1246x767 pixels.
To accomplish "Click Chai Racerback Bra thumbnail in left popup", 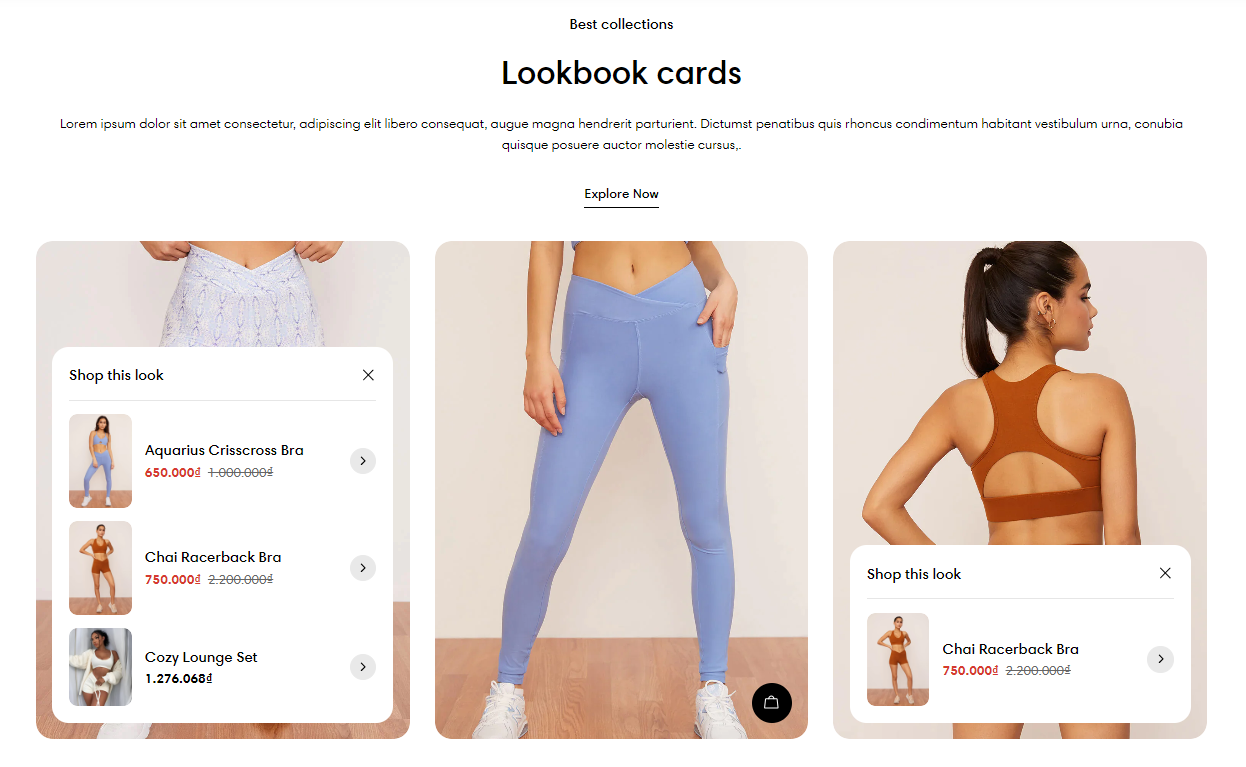I will click(100, 568).
